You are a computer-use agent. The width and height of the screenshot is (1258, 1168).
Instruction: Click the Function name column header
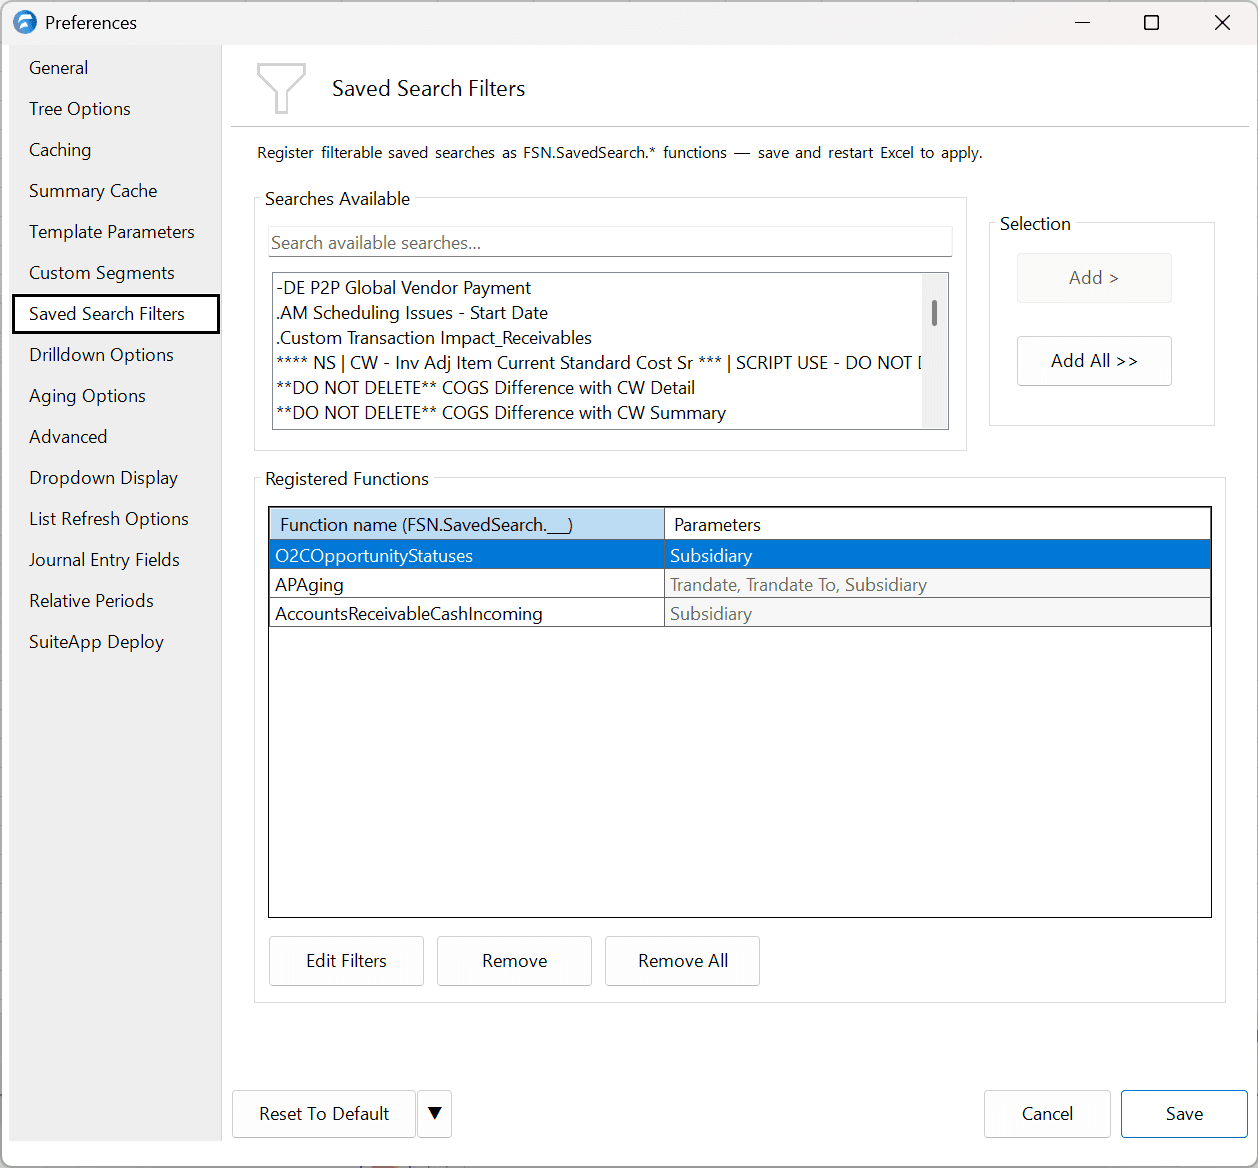tap(467, 524)
